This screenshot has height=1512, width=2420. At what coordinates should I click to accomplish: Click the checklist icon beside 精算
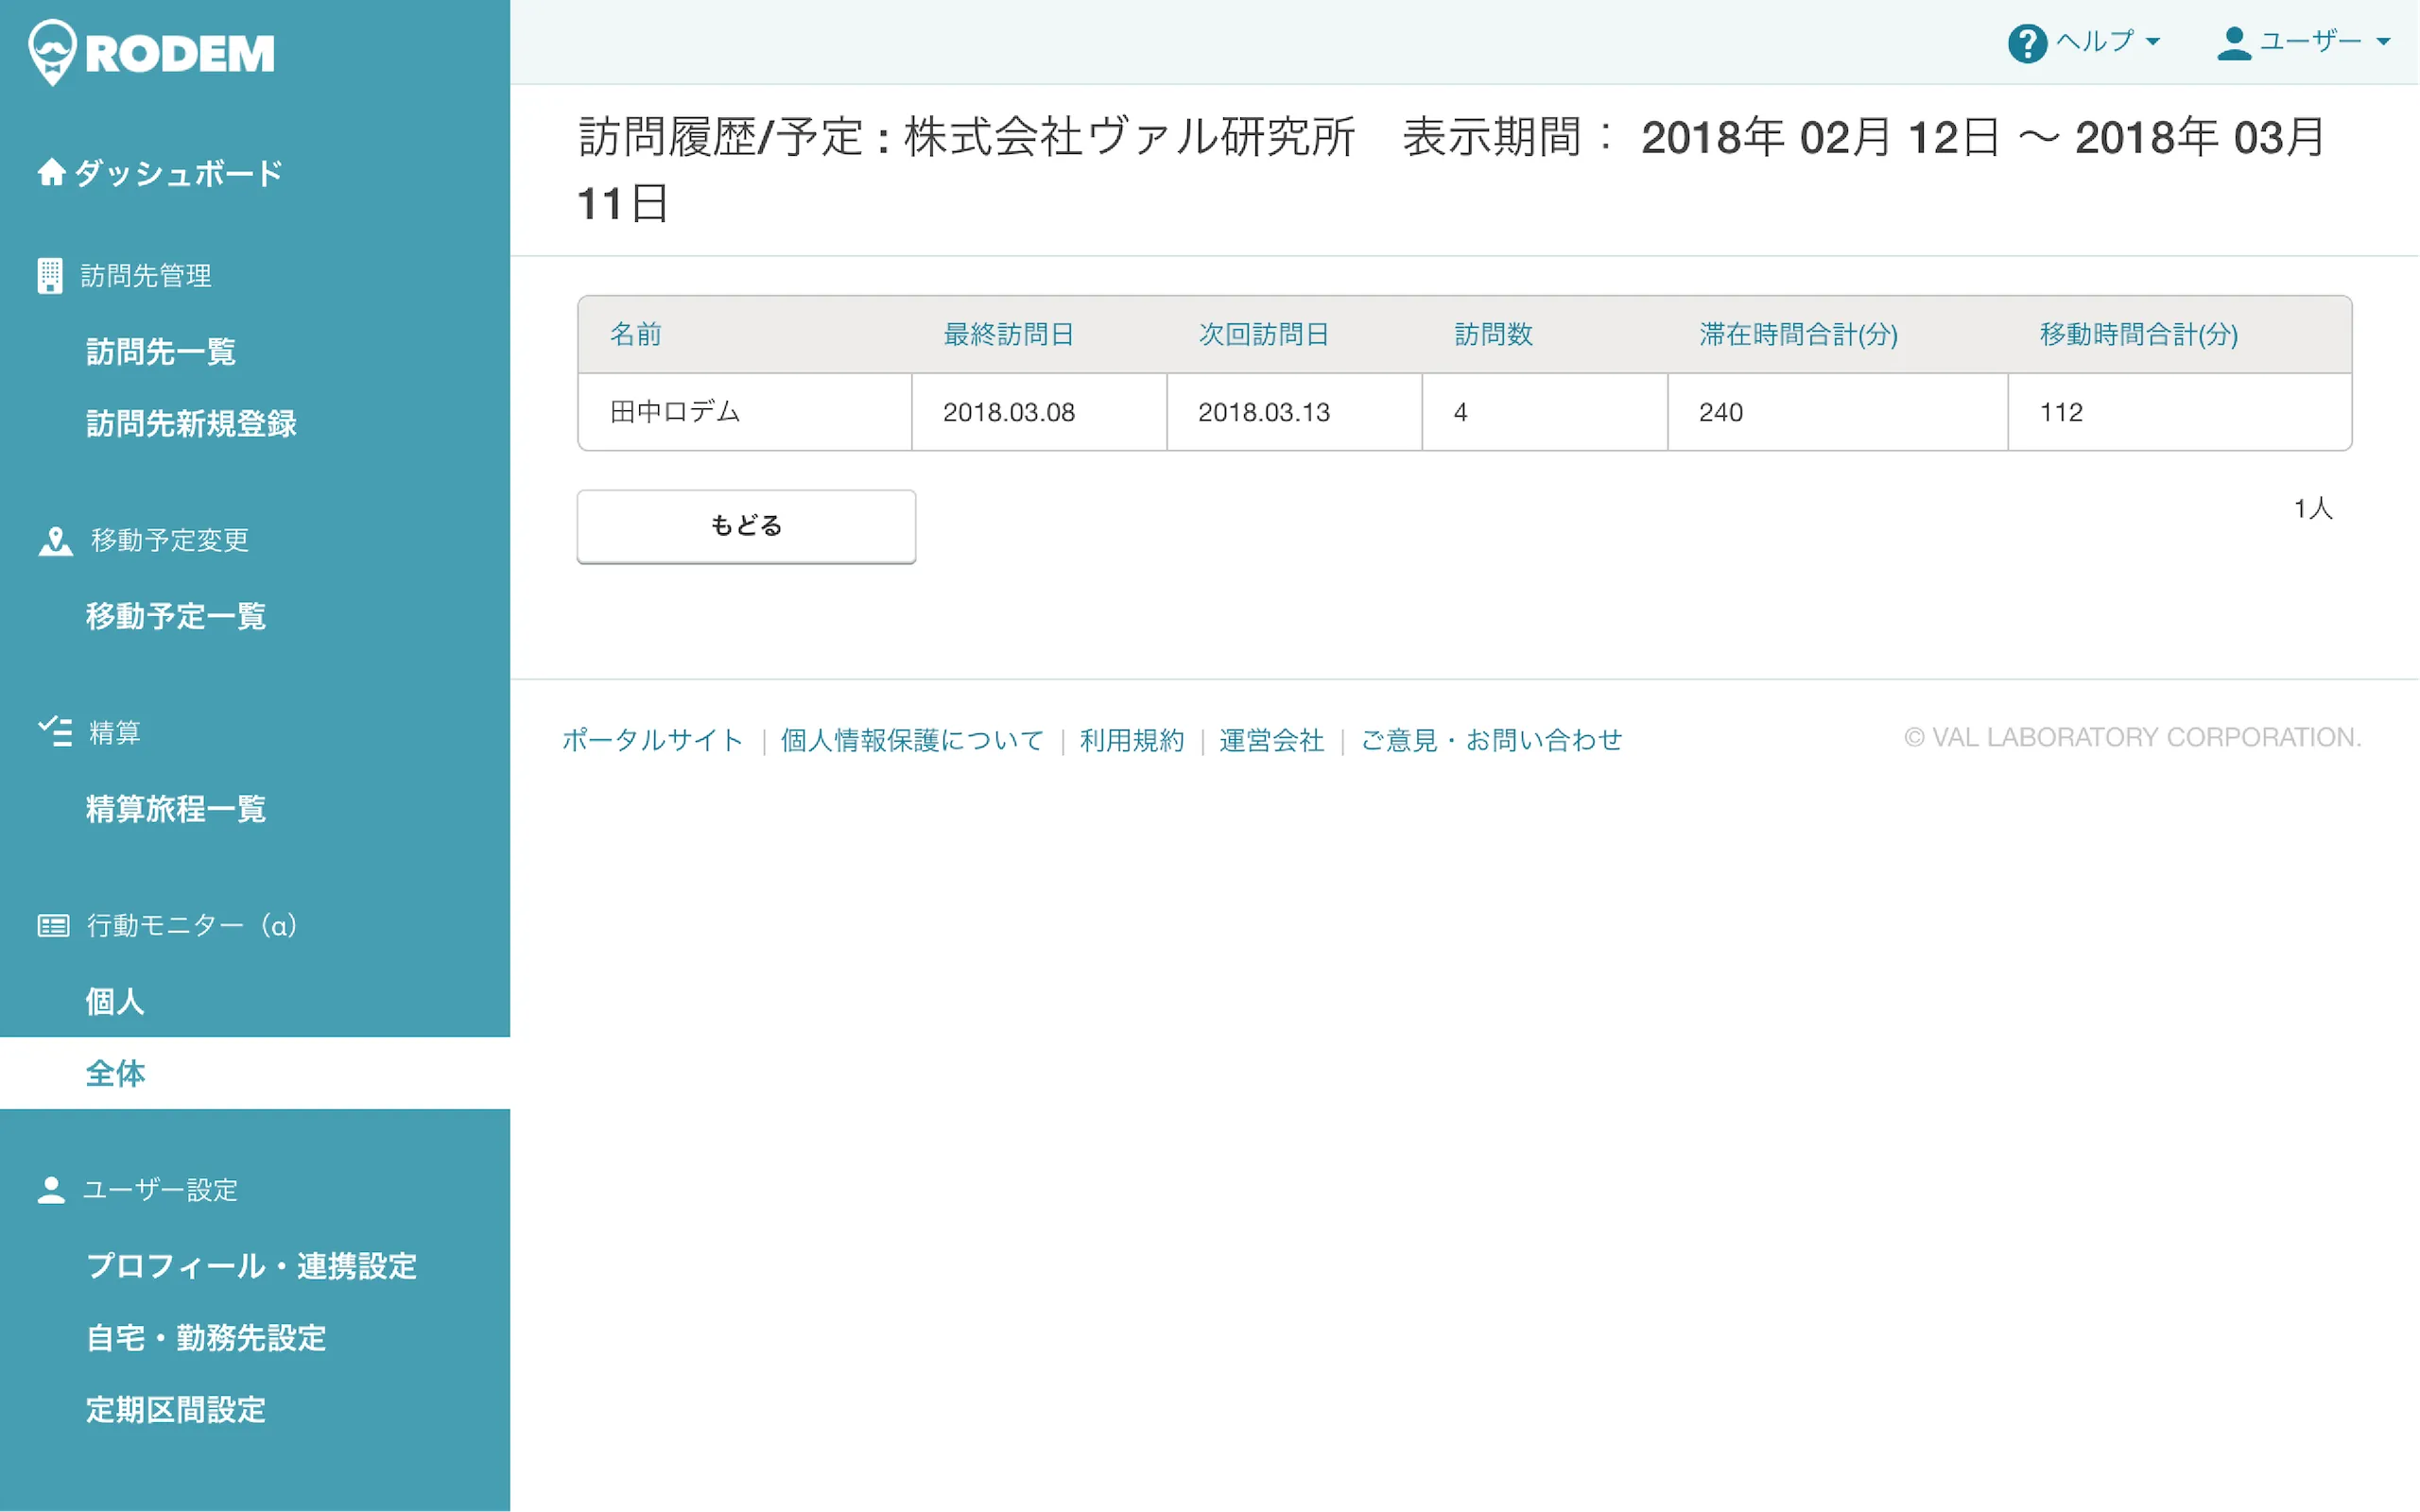(x=55, y=732)
